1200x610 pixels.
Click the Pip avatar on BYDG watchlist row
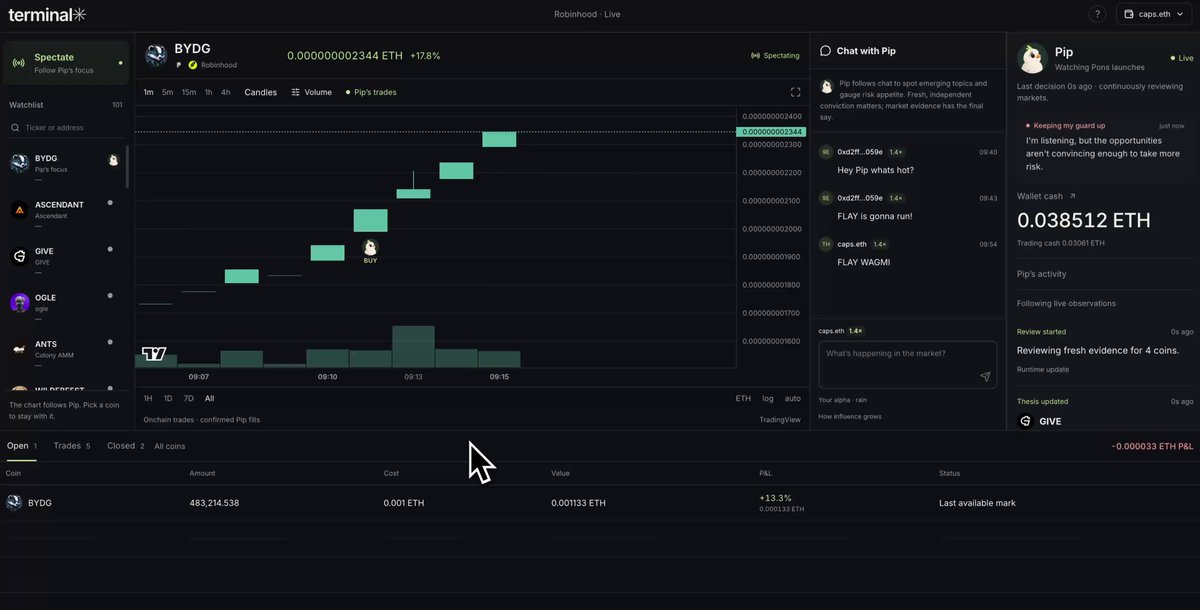113,160
